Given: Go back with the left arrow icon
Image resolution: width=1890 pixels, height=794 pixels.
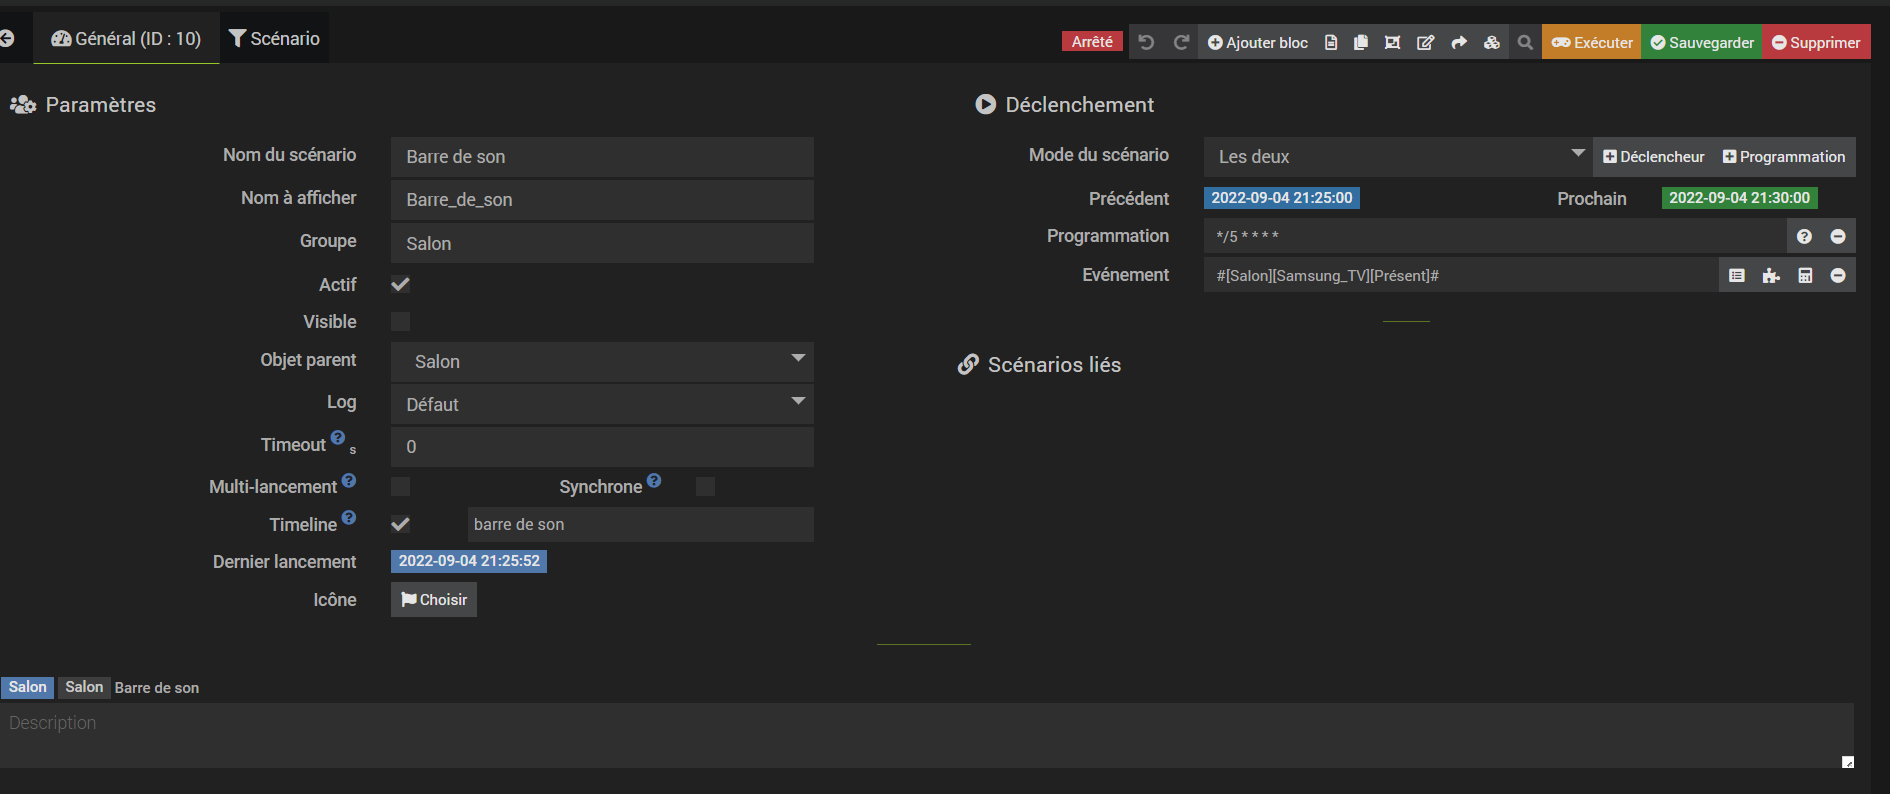Looking at the screenshot, I should point(7,38).
